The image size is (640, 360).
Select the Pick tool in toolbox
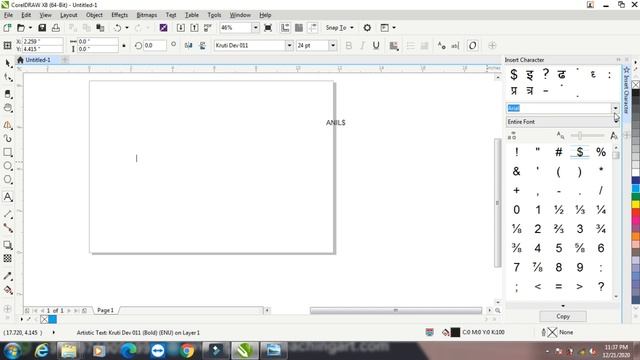pyautogui.click(x=8, y=63)
